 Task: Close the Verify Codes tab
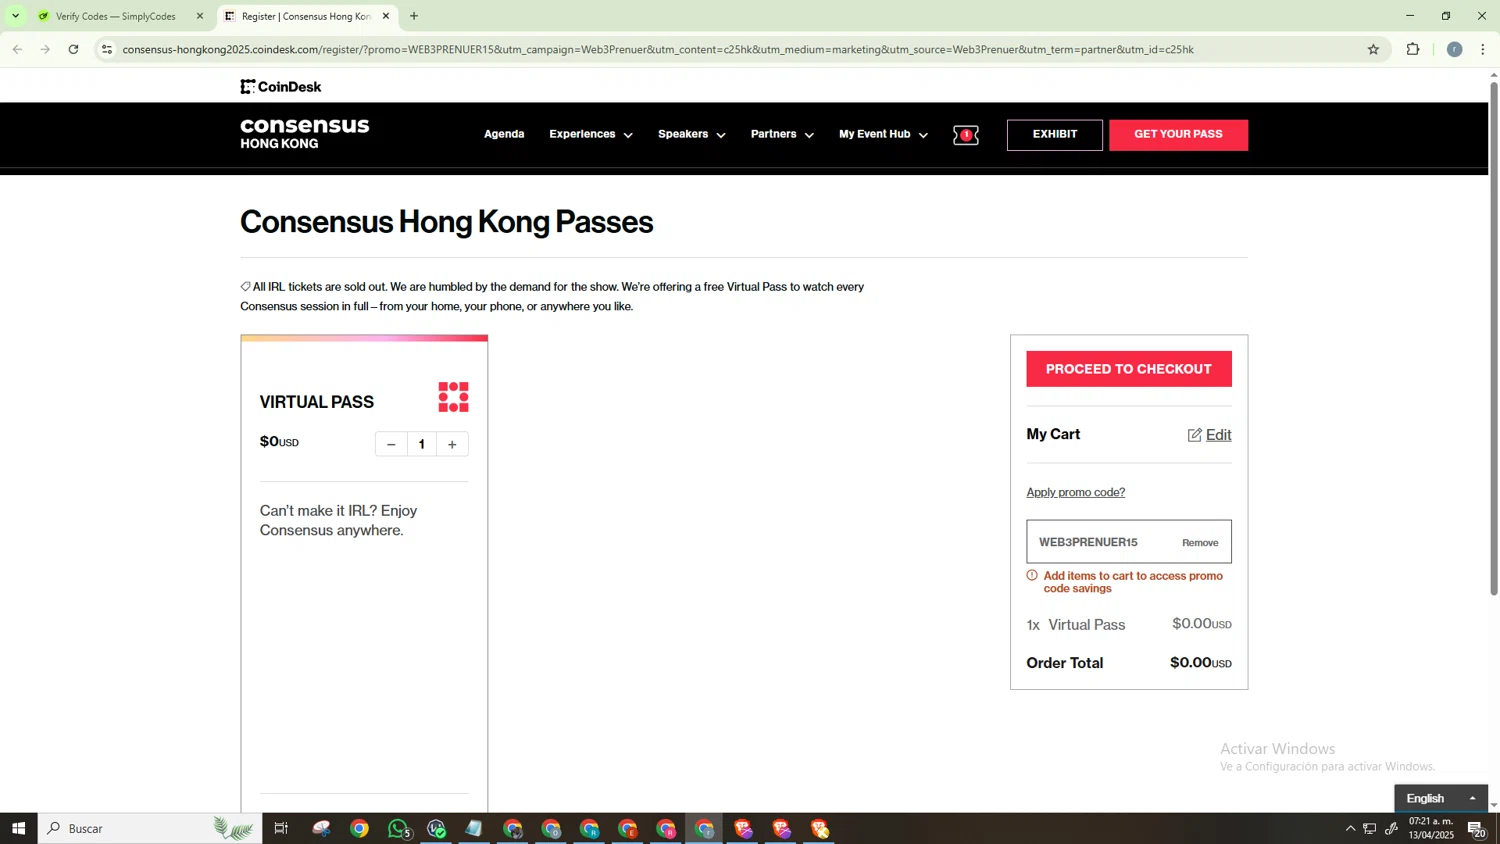pyautogui.click(x=200, y=16)
